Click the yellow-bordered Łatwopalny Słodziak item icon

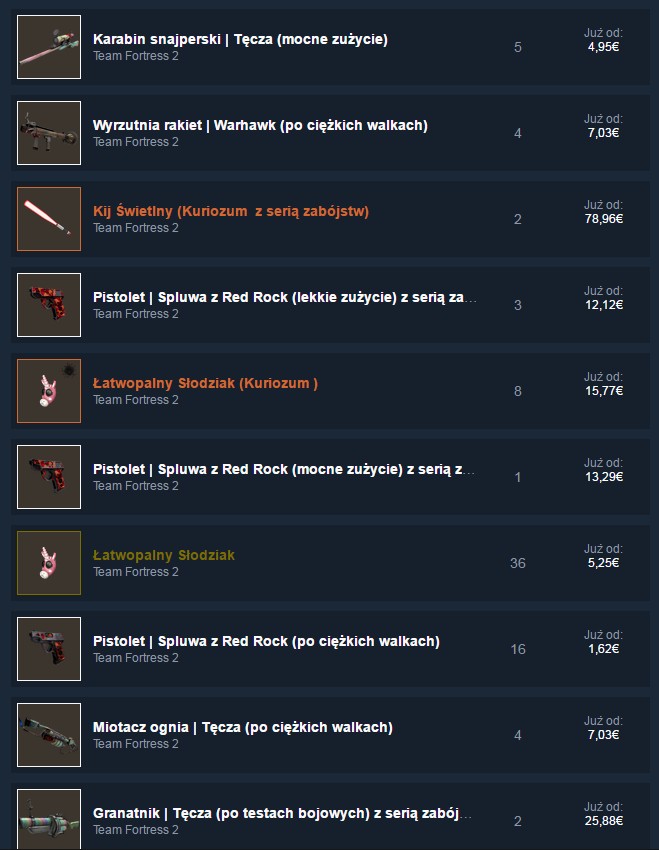[49, 563]
